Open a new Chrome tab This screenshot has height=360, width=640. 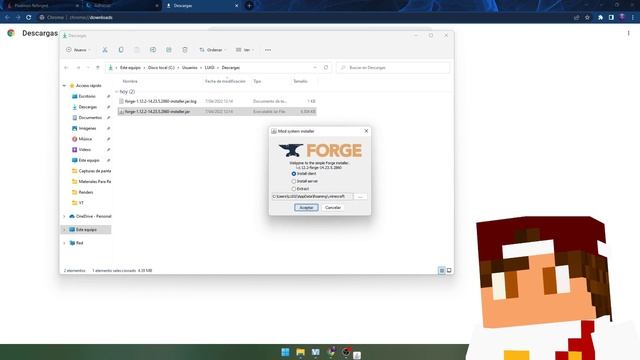[249, 6]
